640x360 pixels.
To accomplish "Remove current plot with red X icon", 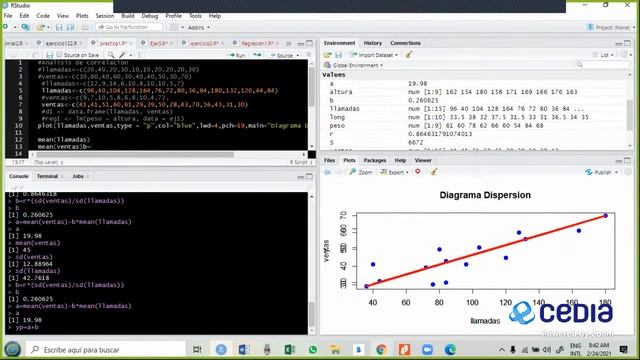I will pos(418,172).
